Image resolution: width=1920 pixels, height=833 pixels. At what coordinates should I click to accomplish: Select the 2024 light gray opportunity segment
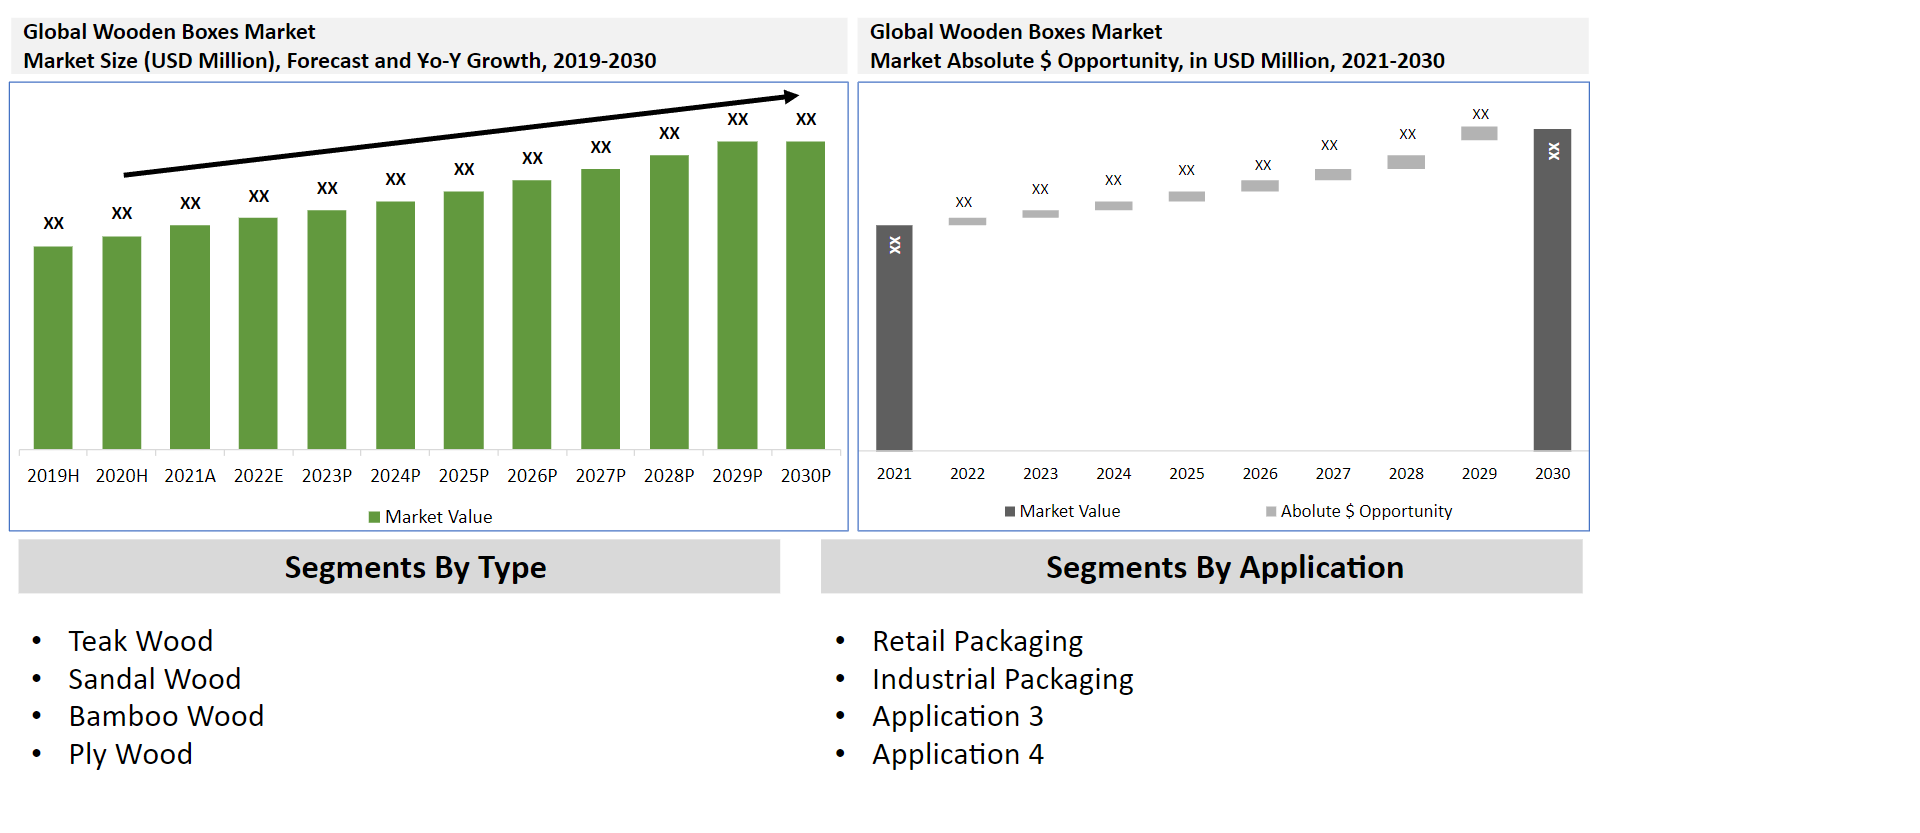(x=1113, y=205)
